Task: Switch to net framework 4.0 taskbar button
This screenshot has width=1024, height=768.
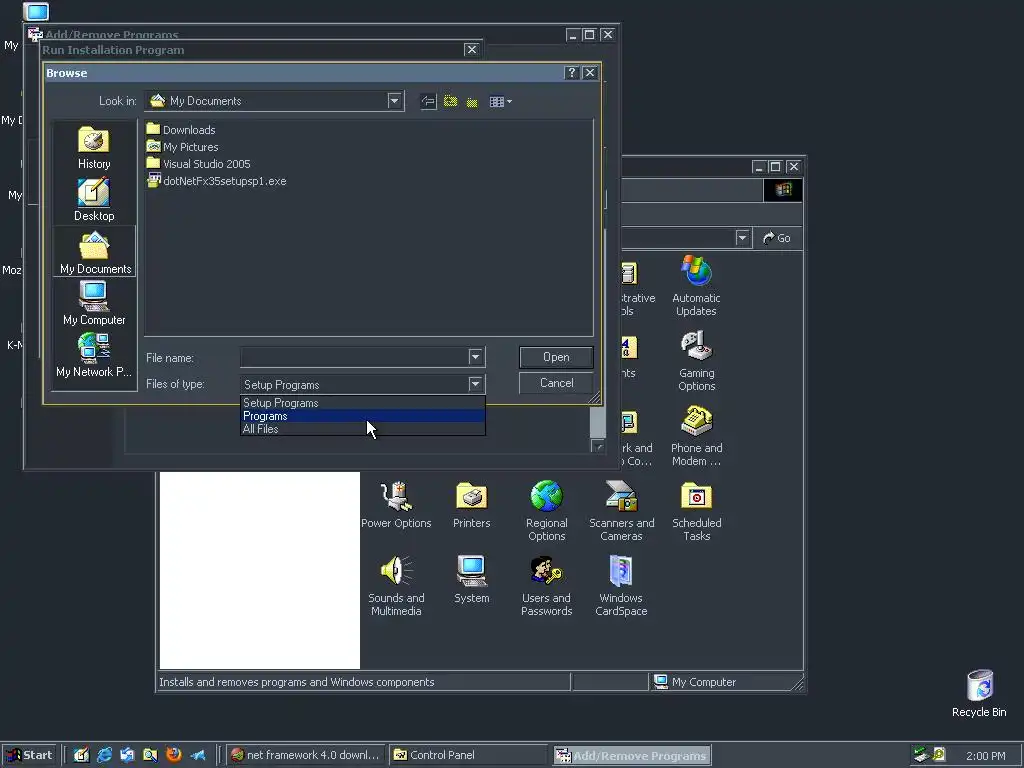Action: point(306,755)
